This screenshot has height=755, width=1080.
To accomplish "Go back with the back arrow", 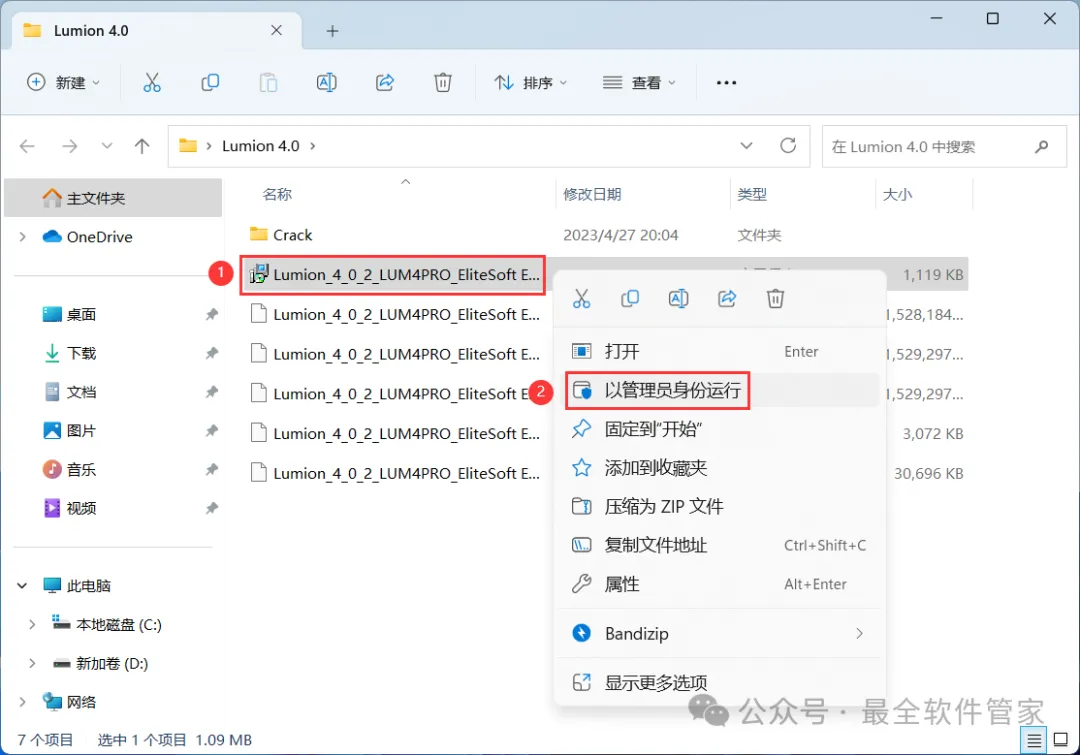I will pyautogui.click(x=27, y=146).
